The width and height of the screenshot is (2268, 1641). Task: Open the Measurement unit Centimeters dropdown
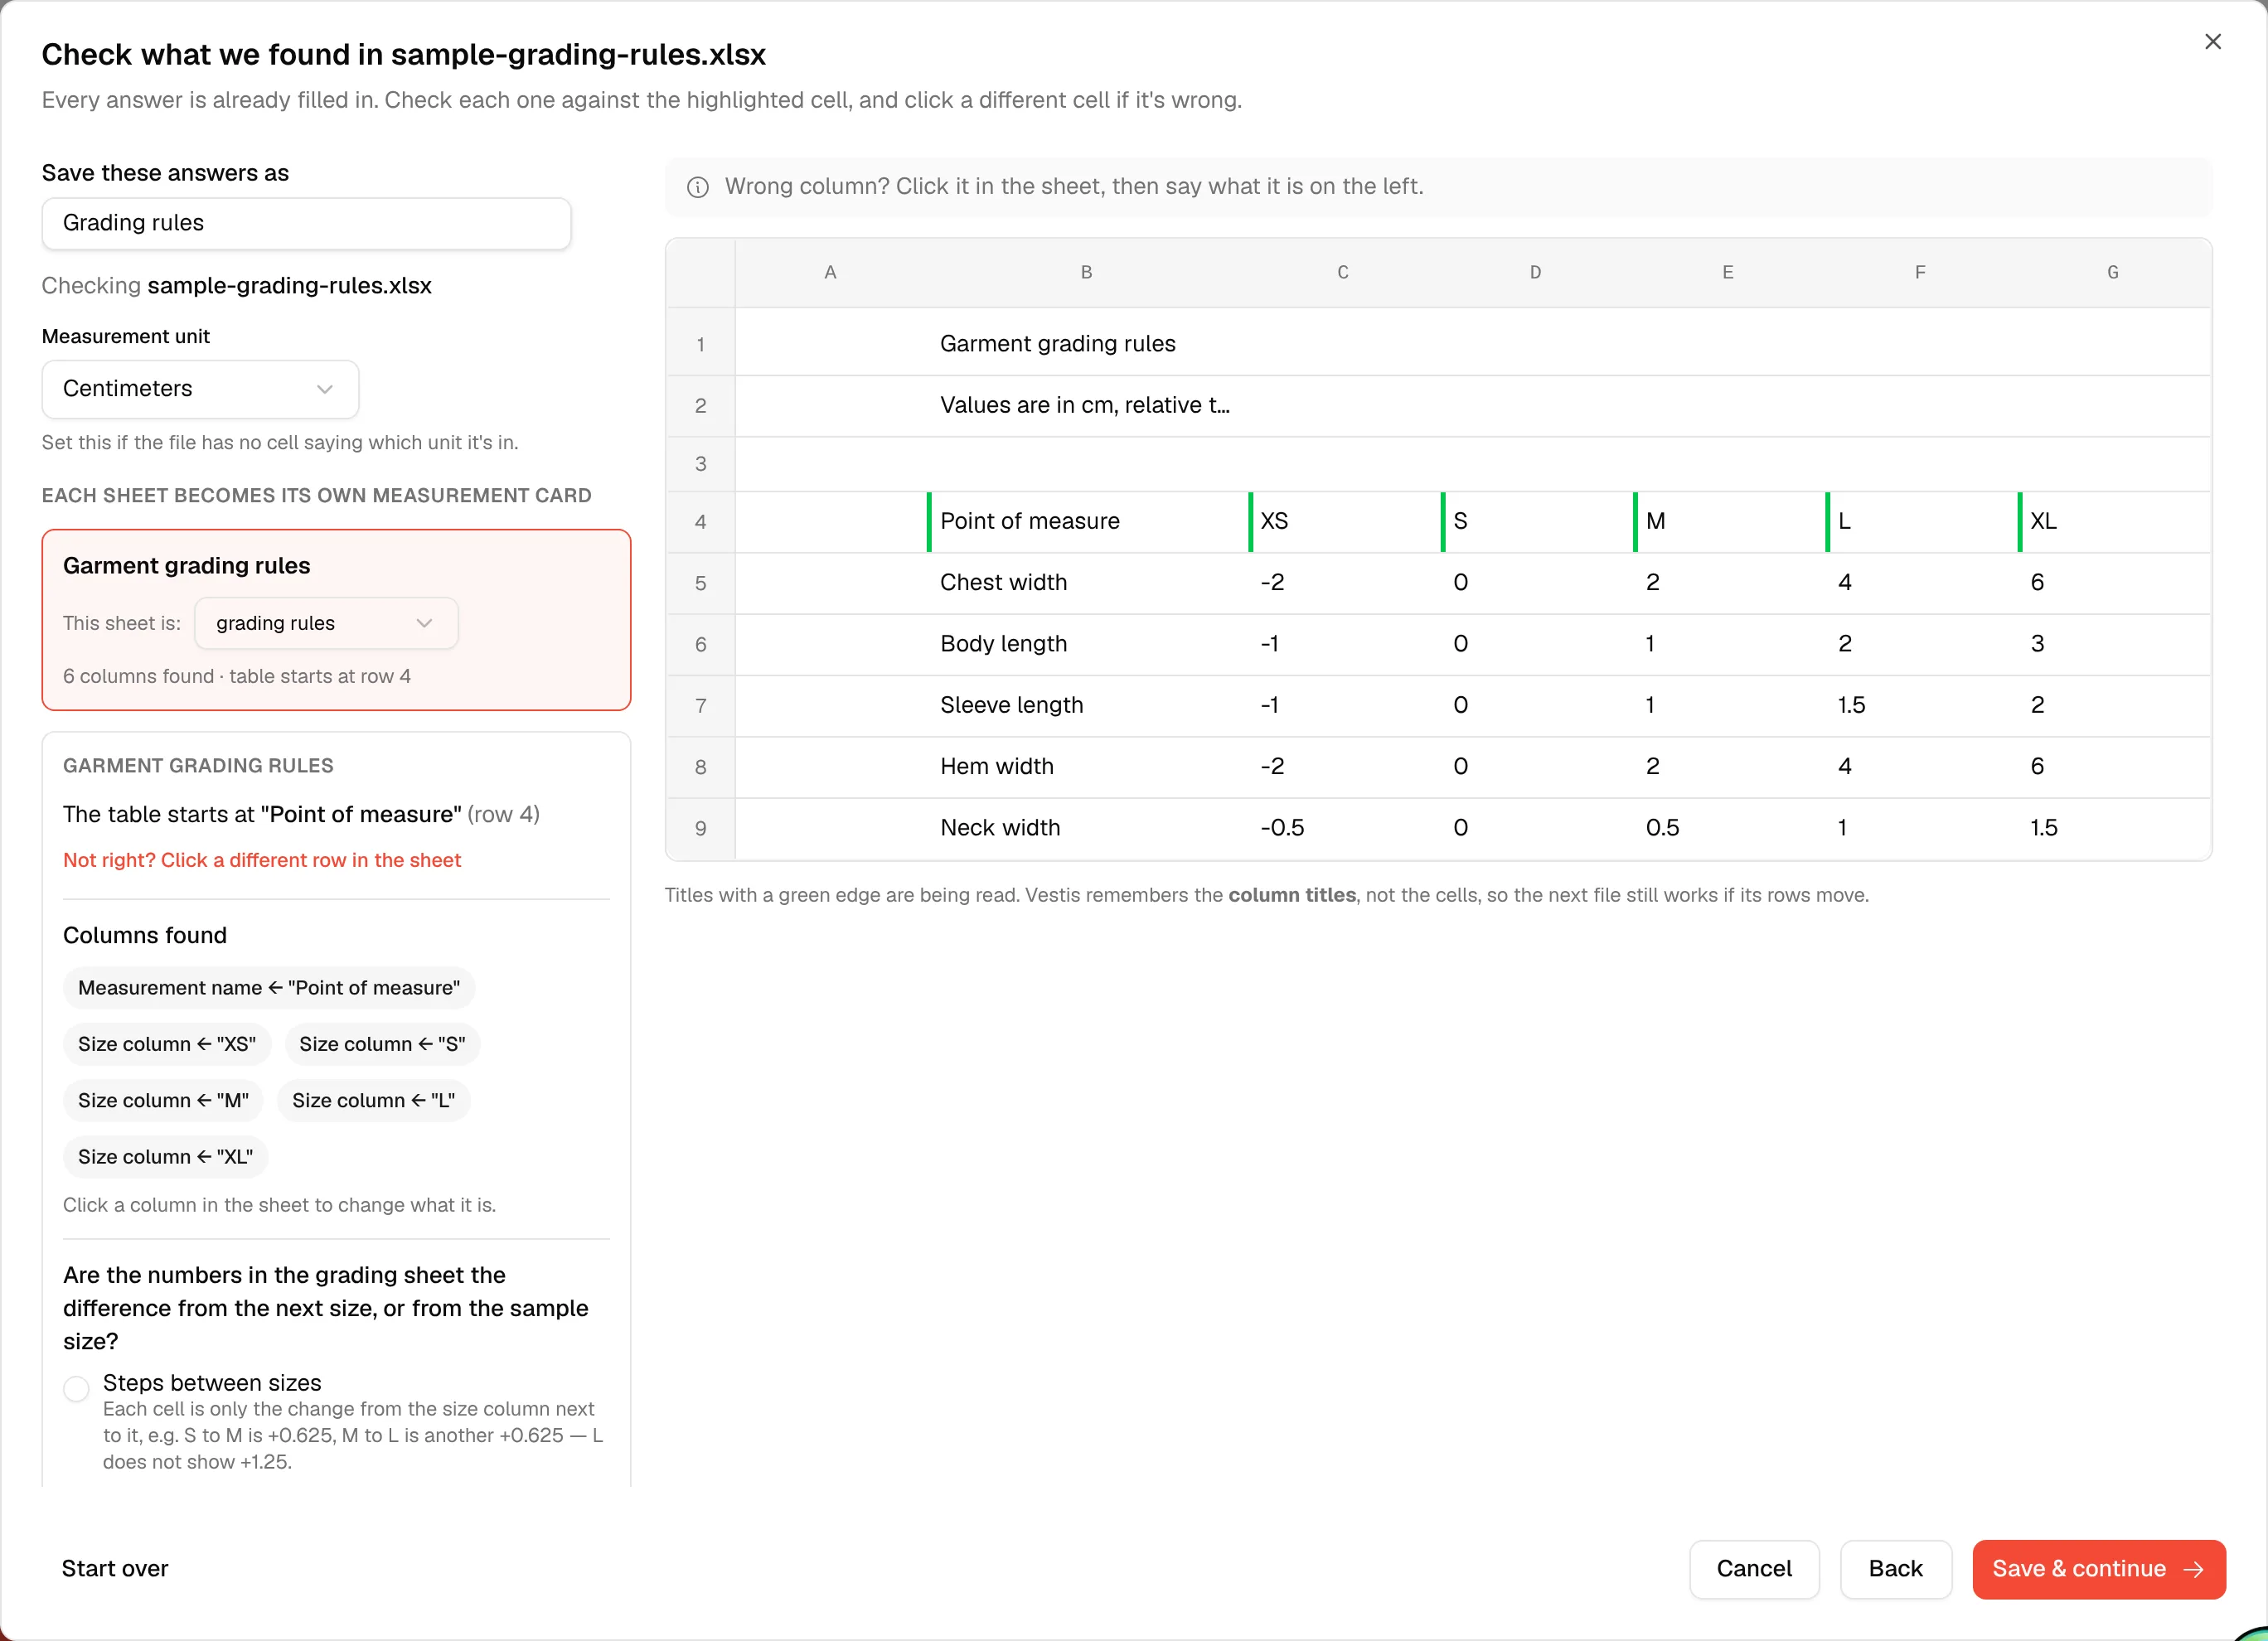(200, 389)
